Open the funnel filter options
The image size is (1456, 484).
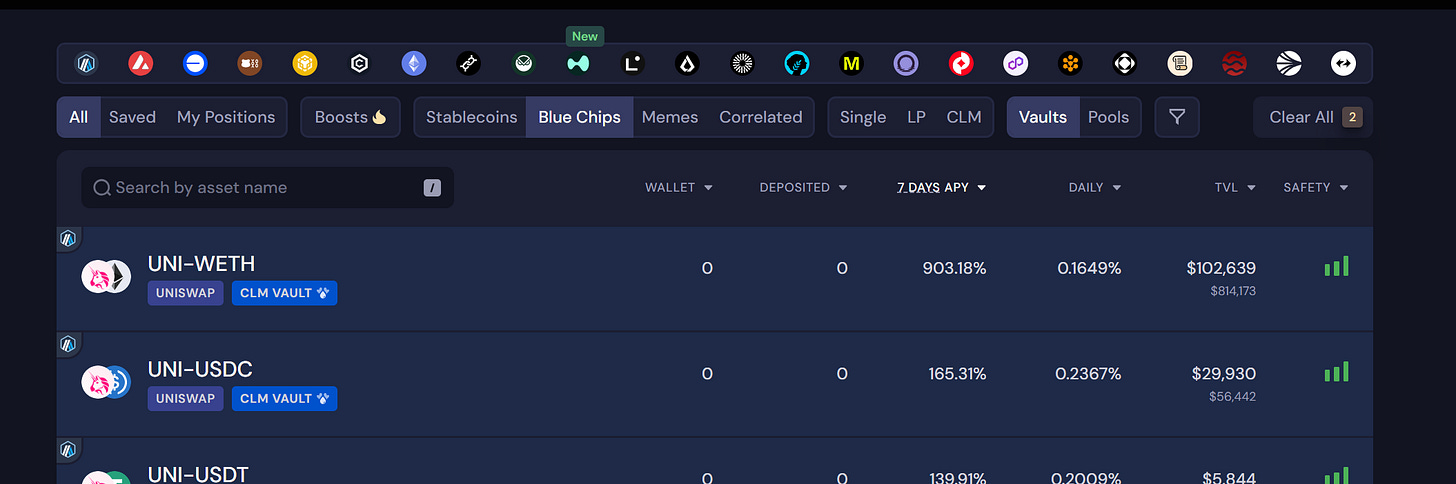(1177, 117)
